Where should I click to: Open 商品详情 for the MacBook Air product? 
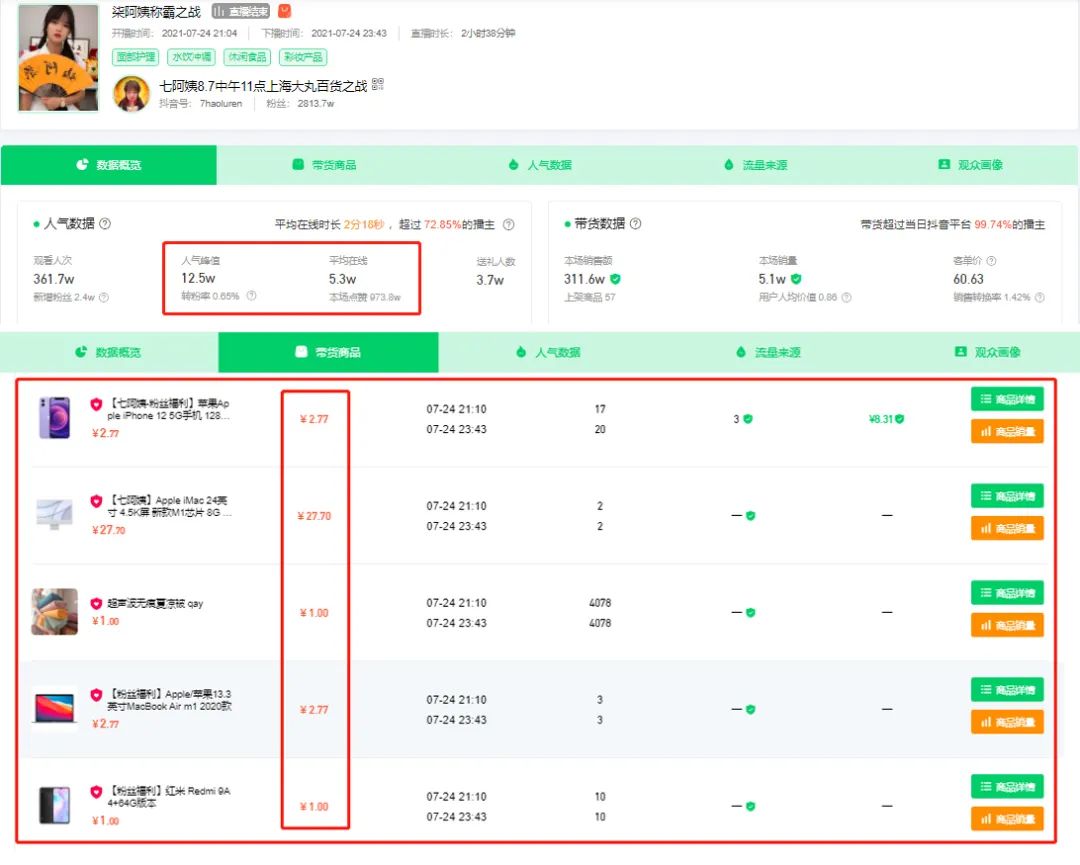[1007, 690]
